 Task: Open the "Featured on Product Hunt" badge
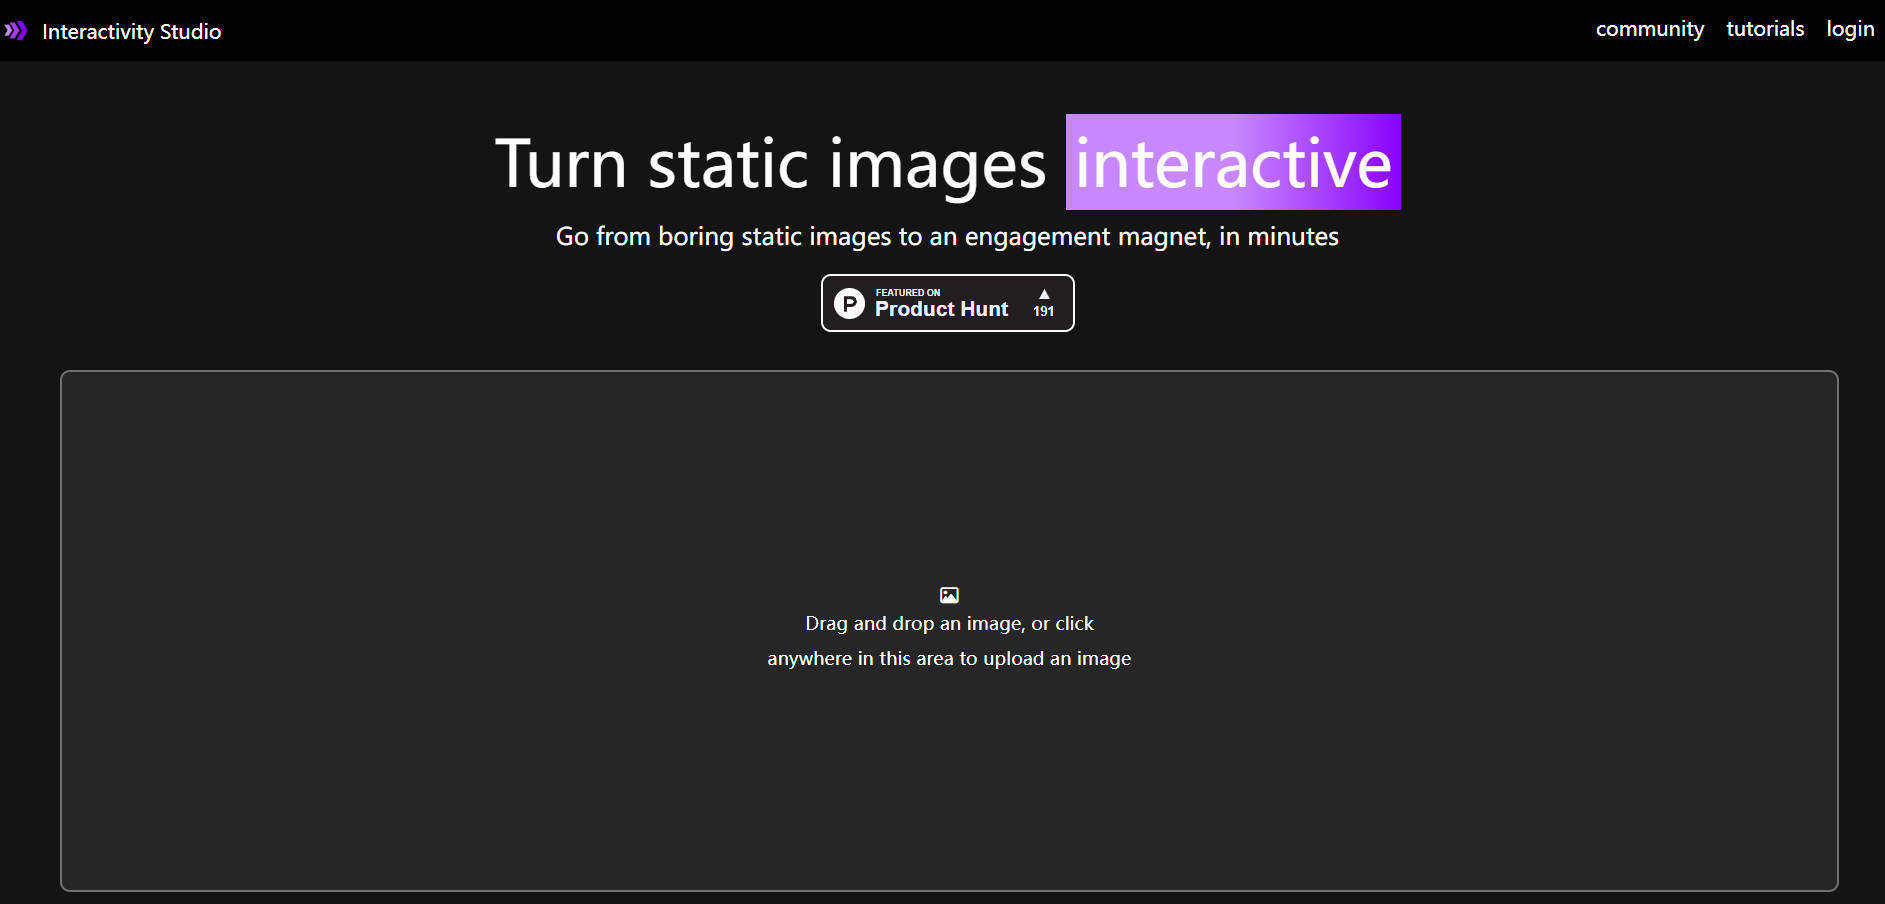pos(947,303)
